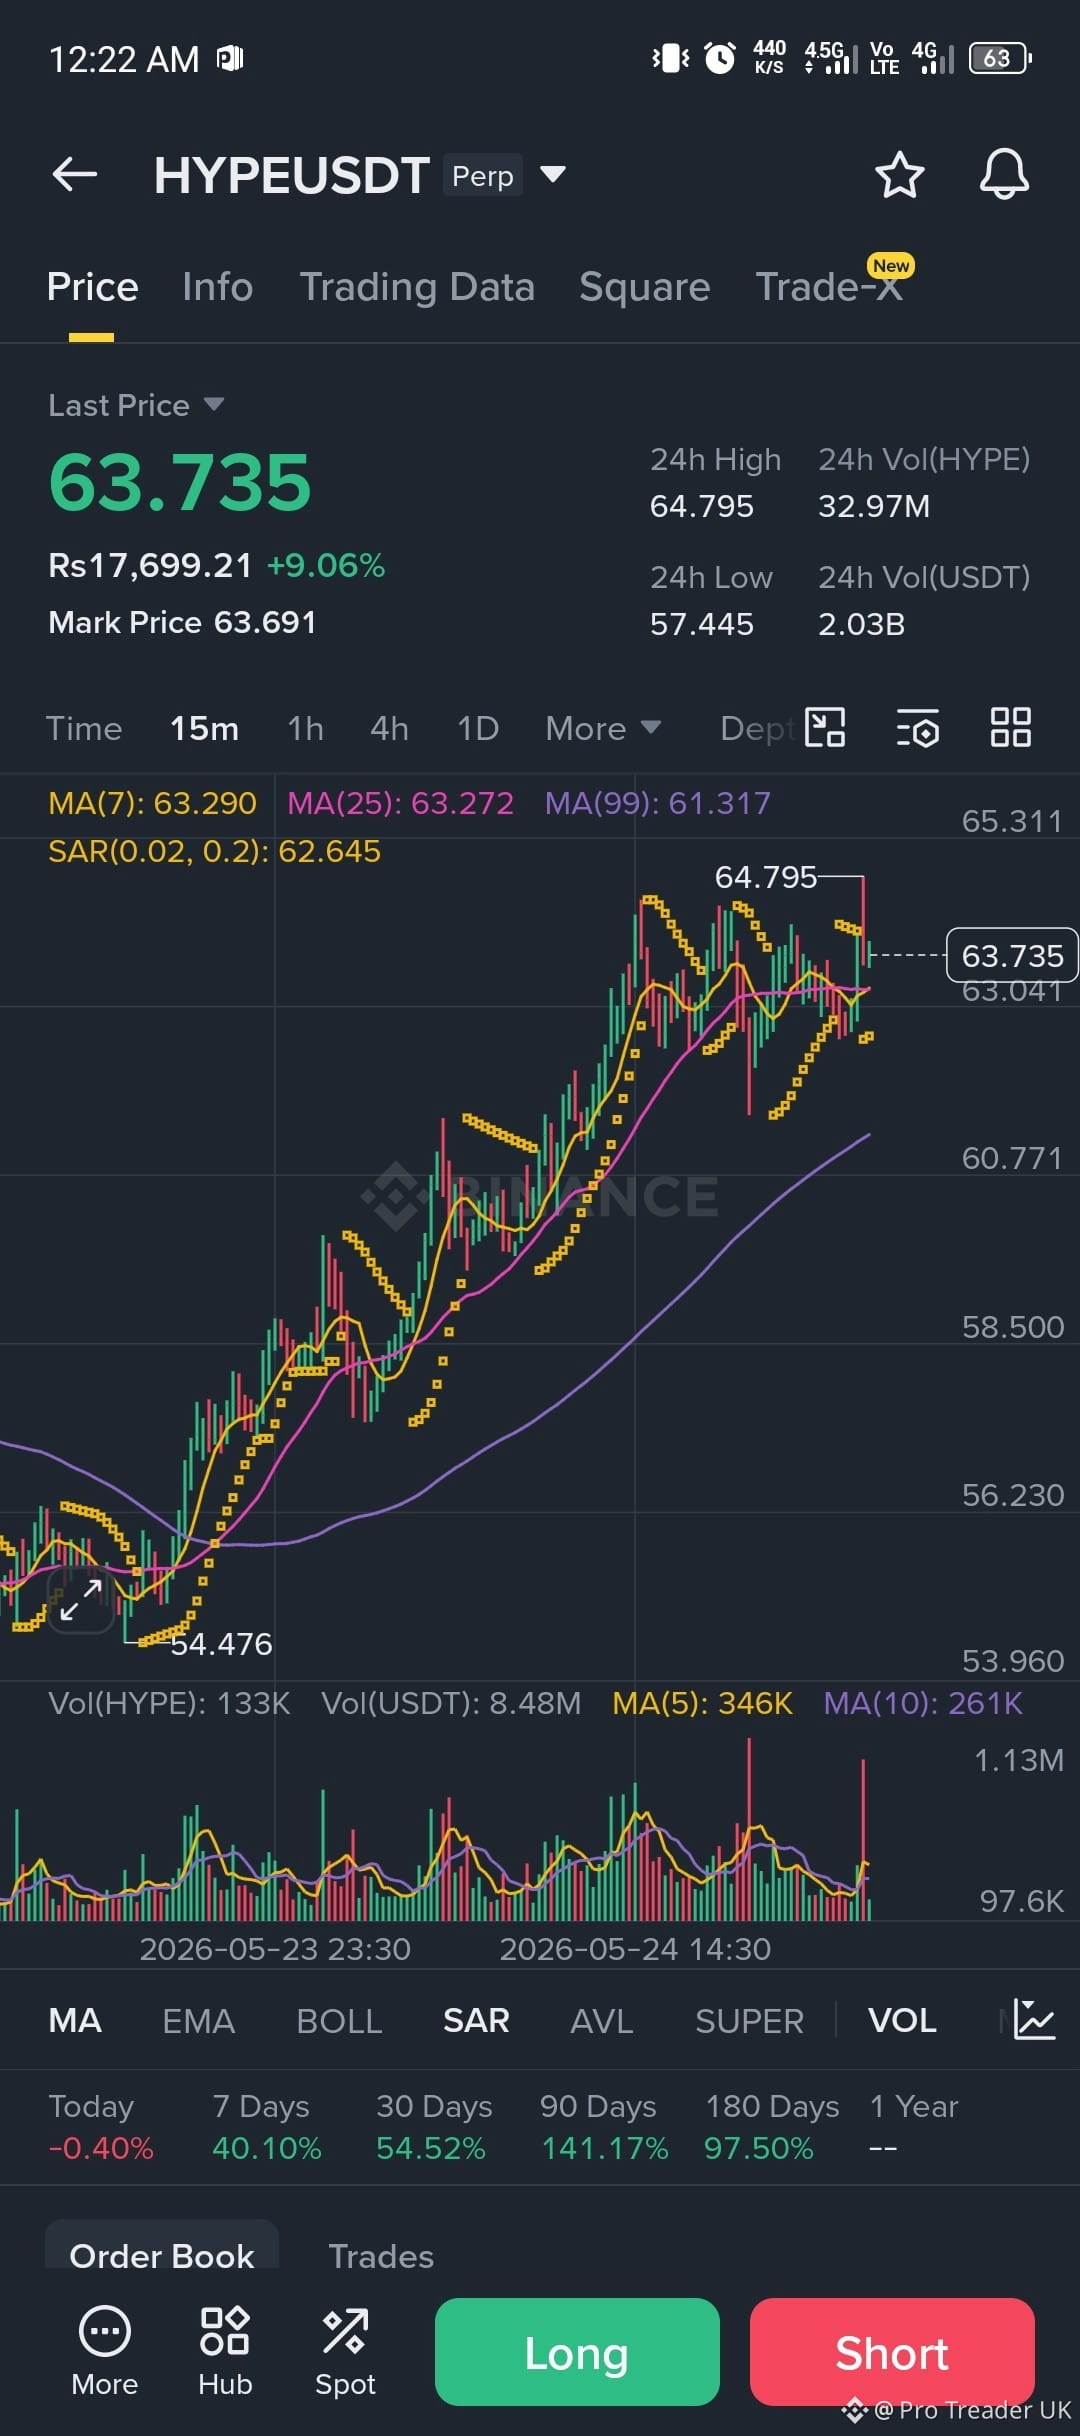
Task: Open the Trade-X tab
Action: pos(830,287)
